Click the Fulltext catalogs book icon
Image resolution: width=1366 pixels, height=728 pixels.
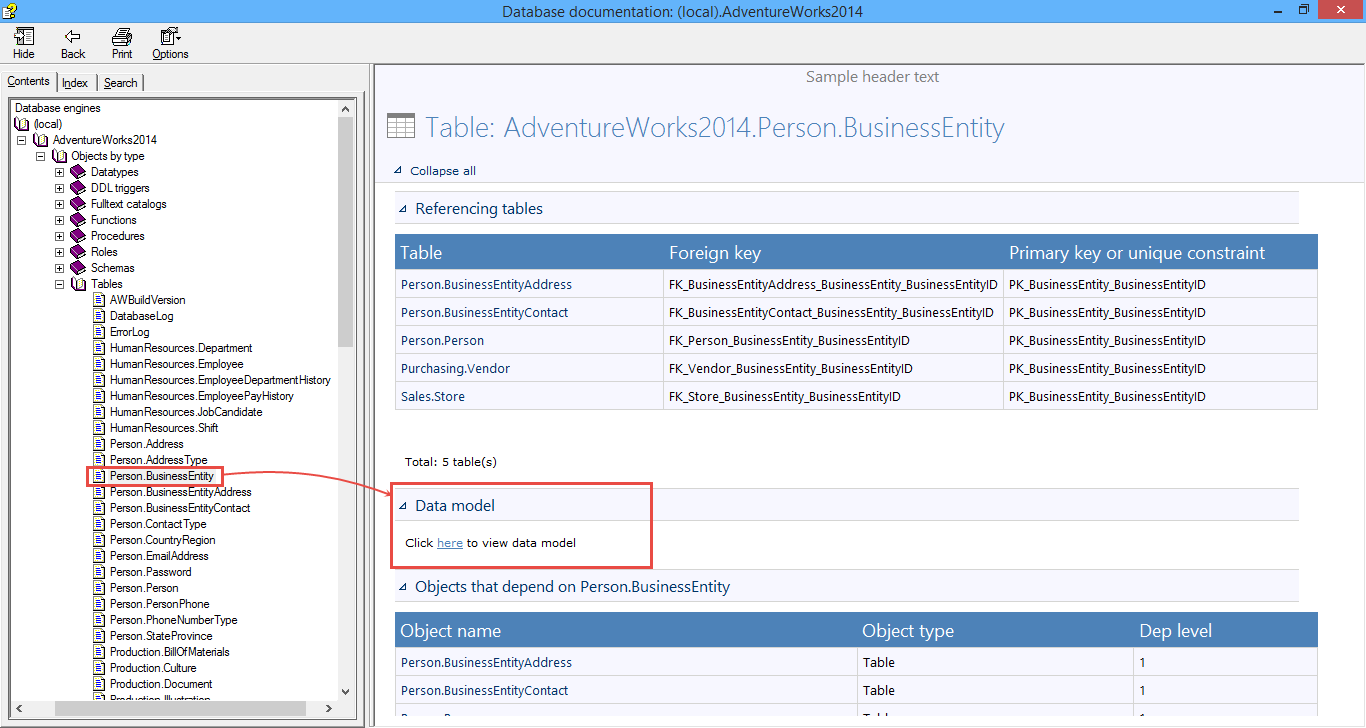point(79,204)
